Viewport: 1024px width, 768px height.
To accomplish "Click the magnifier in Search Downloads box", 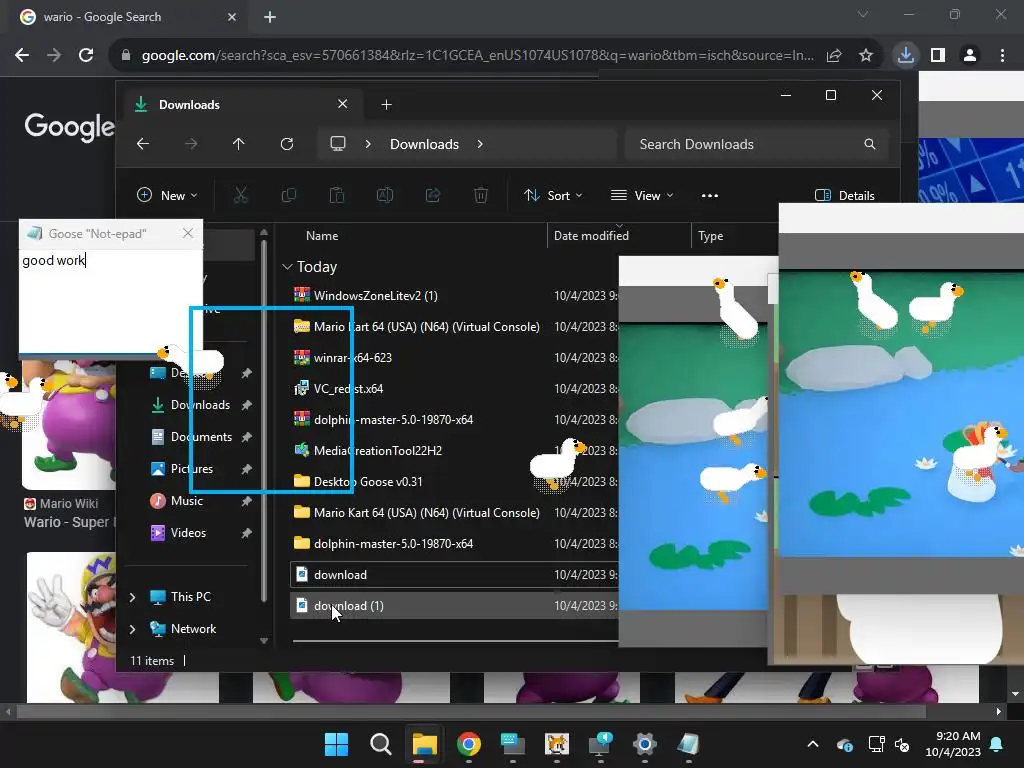I will pos(869,144).
